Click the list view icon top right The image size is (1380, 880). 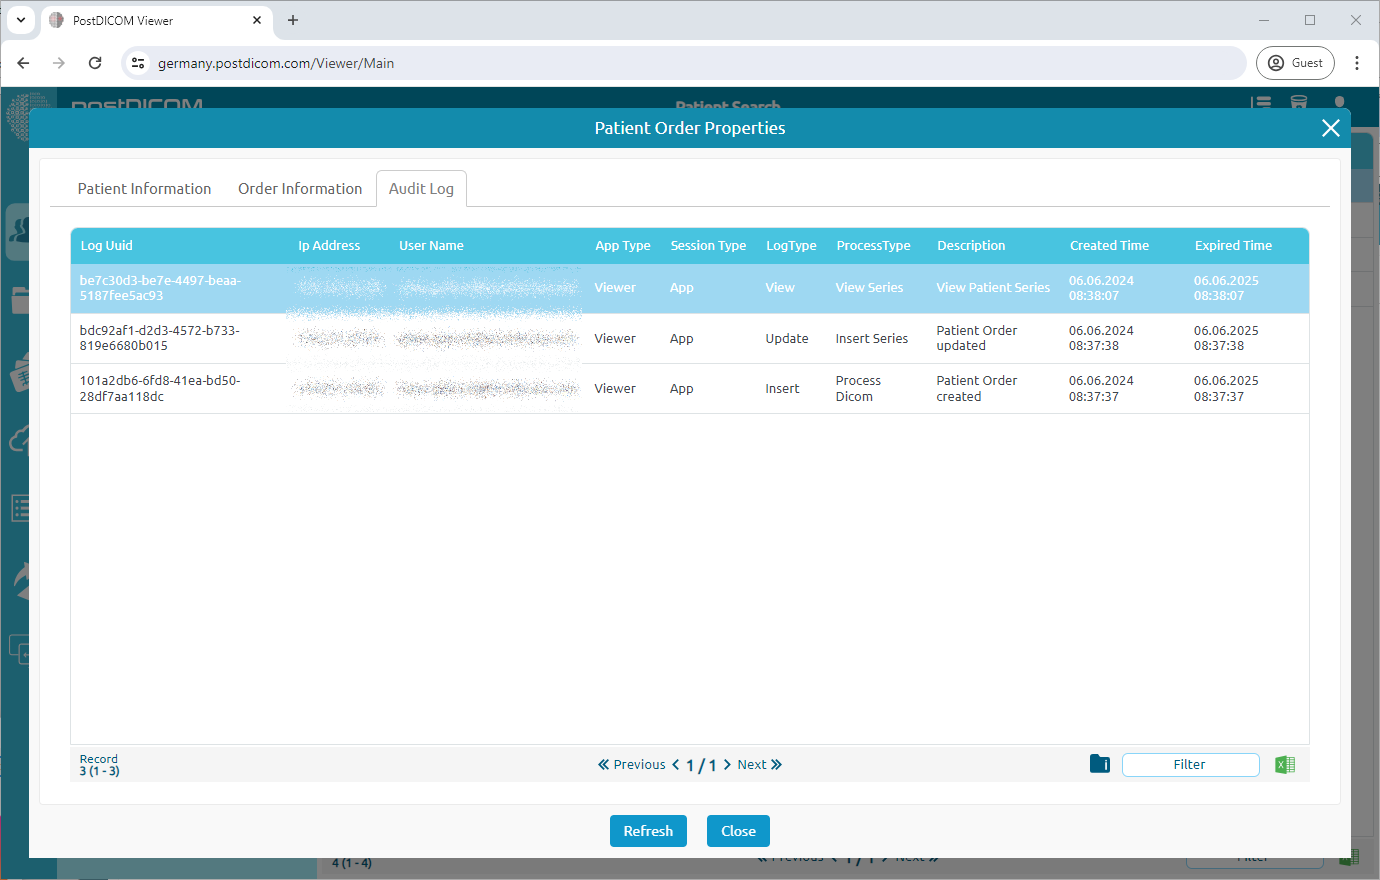point(1260,103)
